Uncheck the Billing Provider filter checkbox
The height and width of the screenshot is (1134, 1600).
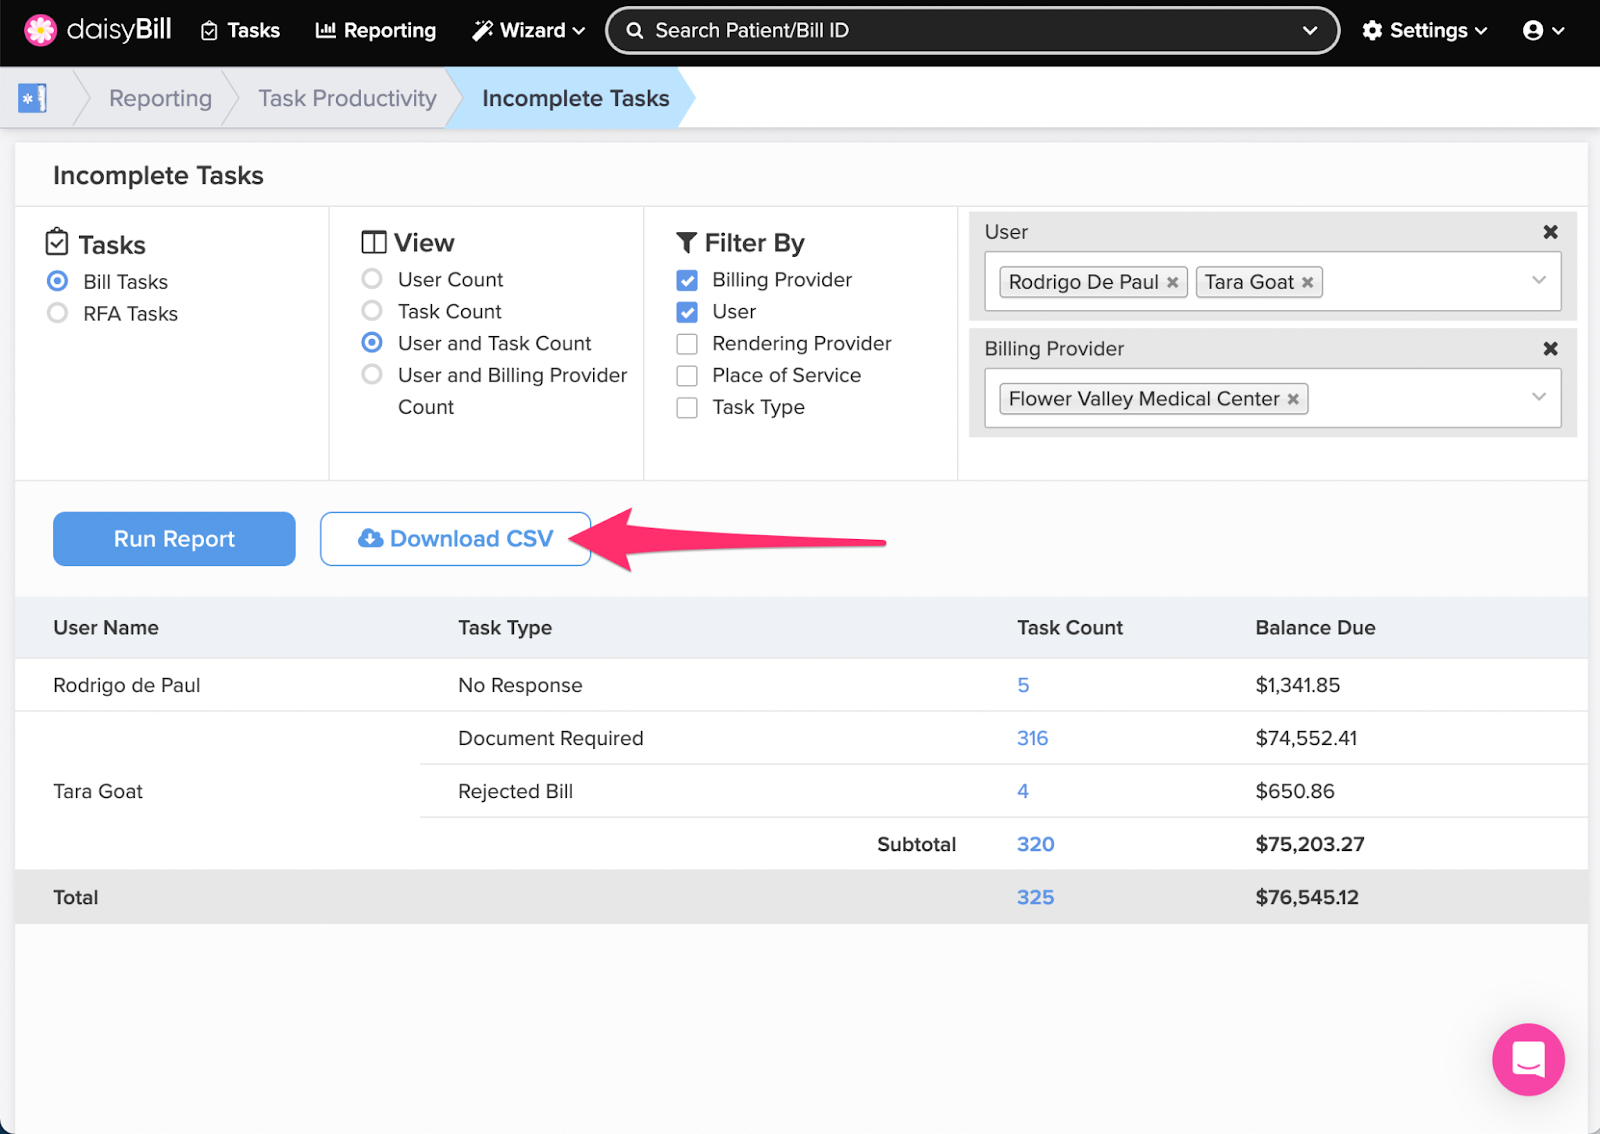pos(687,281)
